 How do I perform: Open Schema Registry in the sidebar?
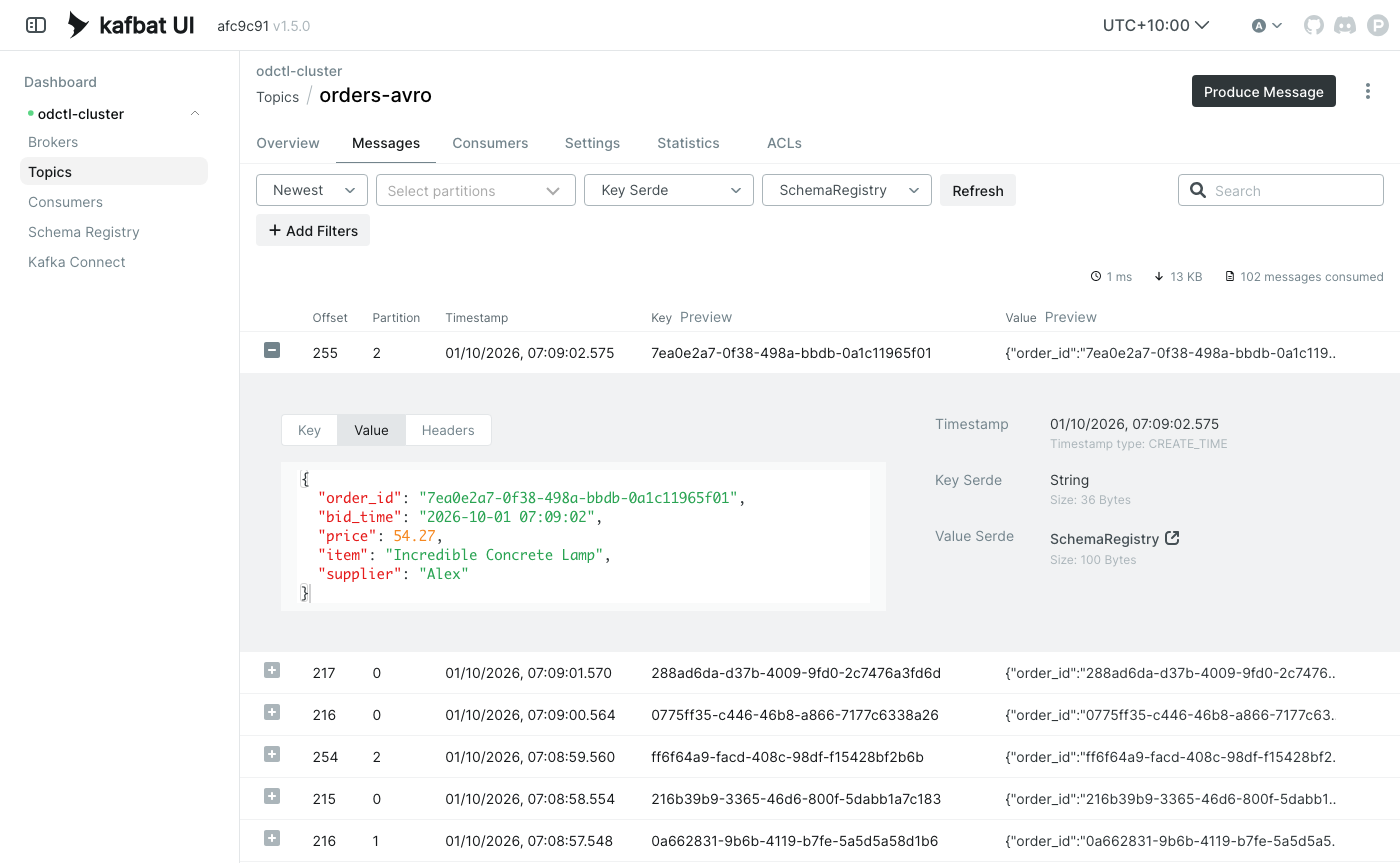(84, 232)
